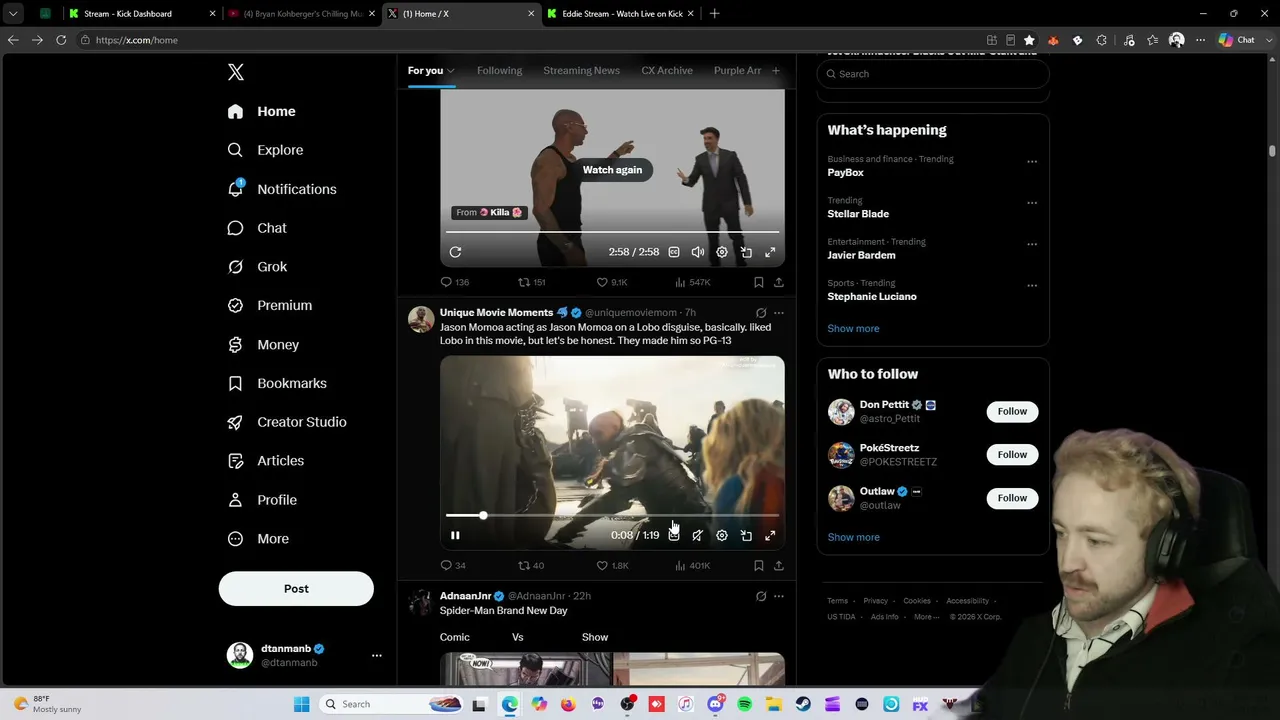Click the X logo in the sidebar
Image resolution: width=1280 pixels, height=720 pixels.
coord(235,72)
